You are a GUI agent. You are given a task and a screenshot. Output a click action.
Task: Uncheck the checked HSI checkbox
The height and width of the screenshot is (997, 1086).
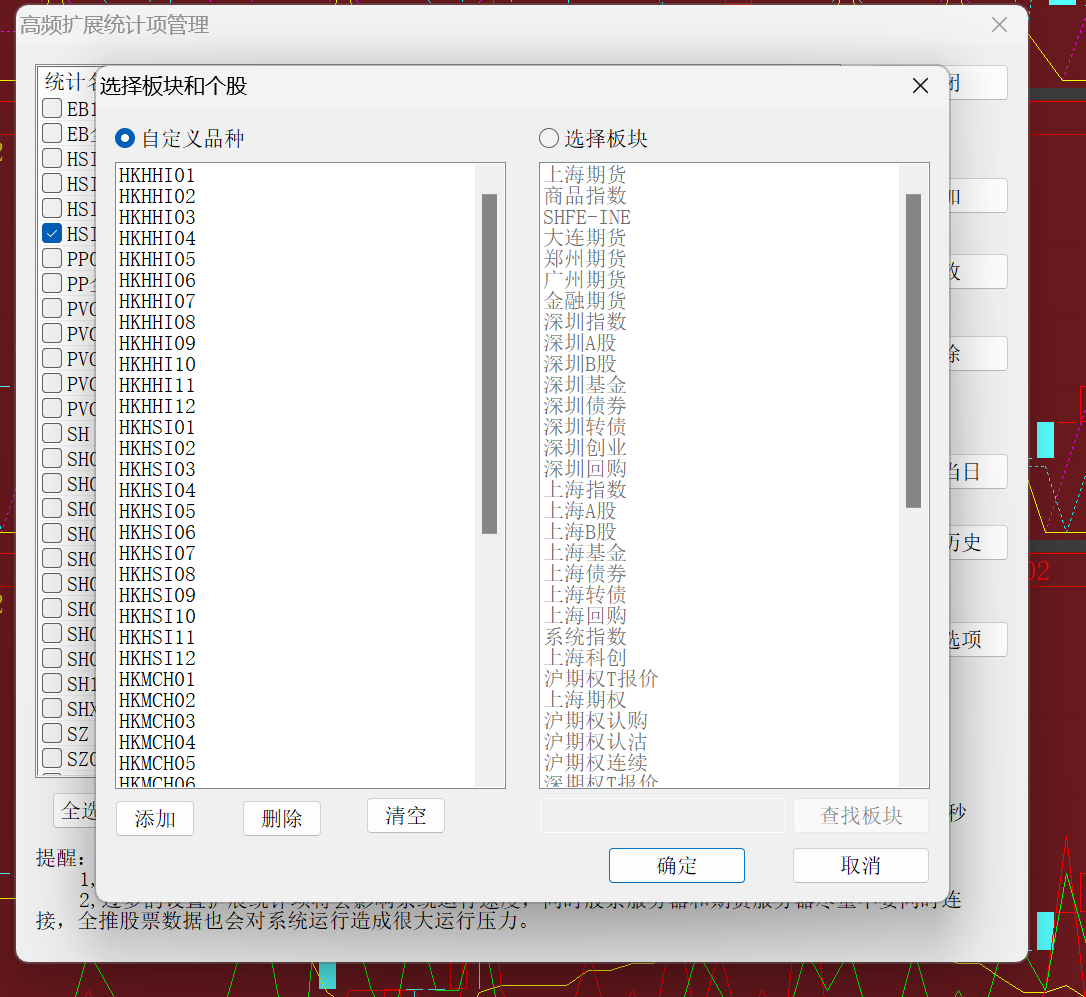(52, 233)
